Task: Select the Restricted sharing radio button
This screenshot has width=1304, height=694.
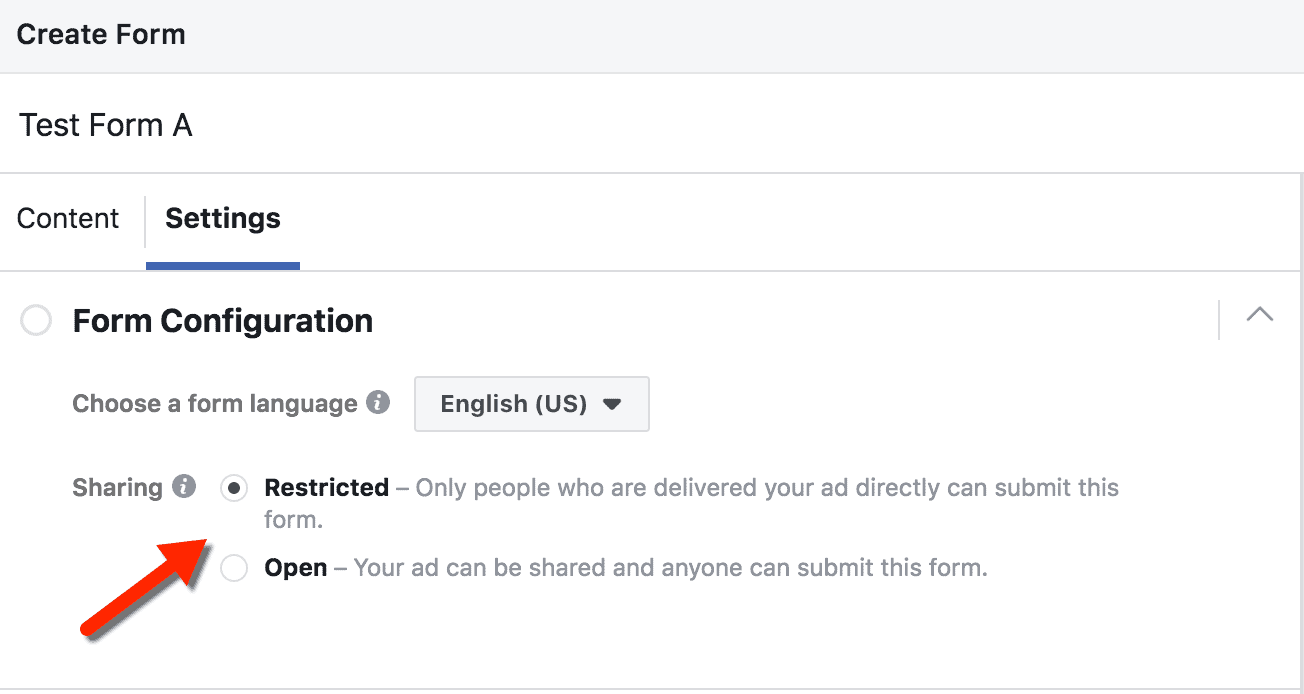Action: 234,488
